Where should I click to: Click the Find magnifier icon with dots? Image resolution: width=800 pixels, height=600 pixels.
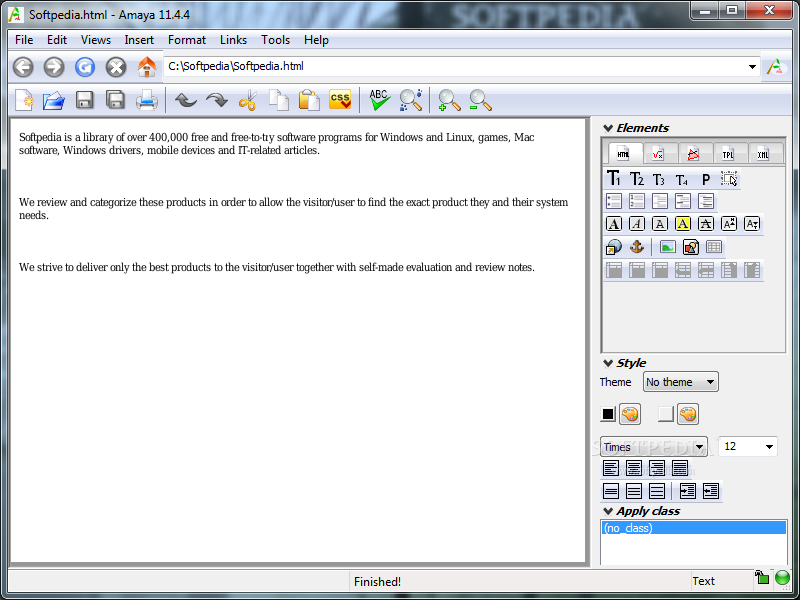click(411, 100)
